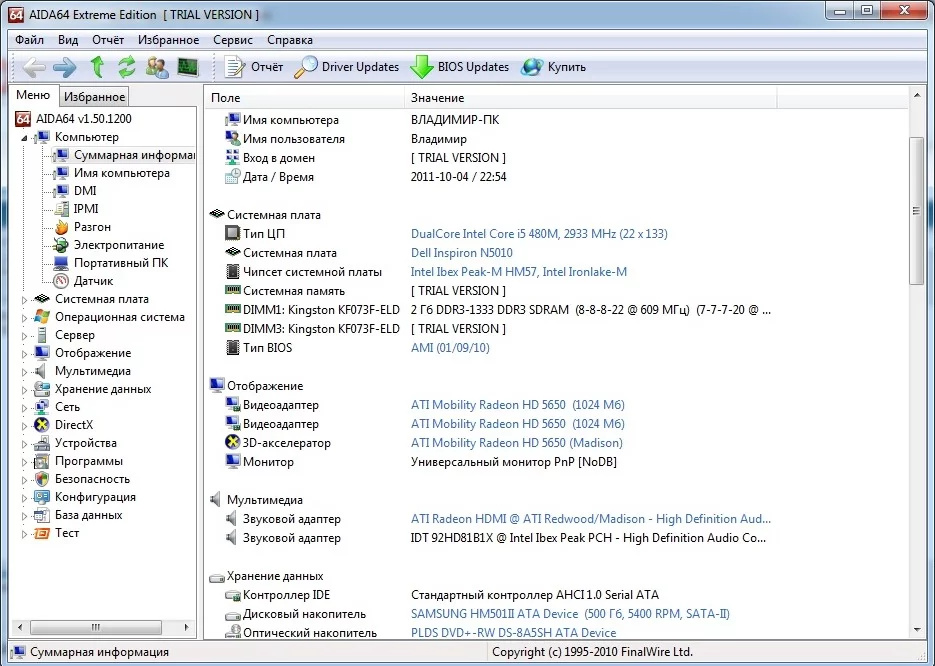Click the BIOS Updates green arrow button
This screenshot has width=935, height=666.
coord(460,67)
